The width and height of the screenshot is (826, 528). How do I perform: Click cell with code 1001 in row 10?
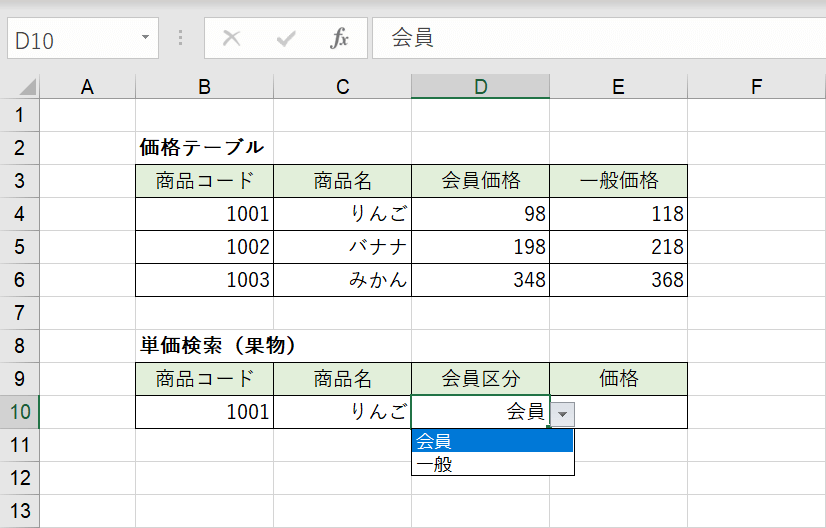[x=204, y=412]
